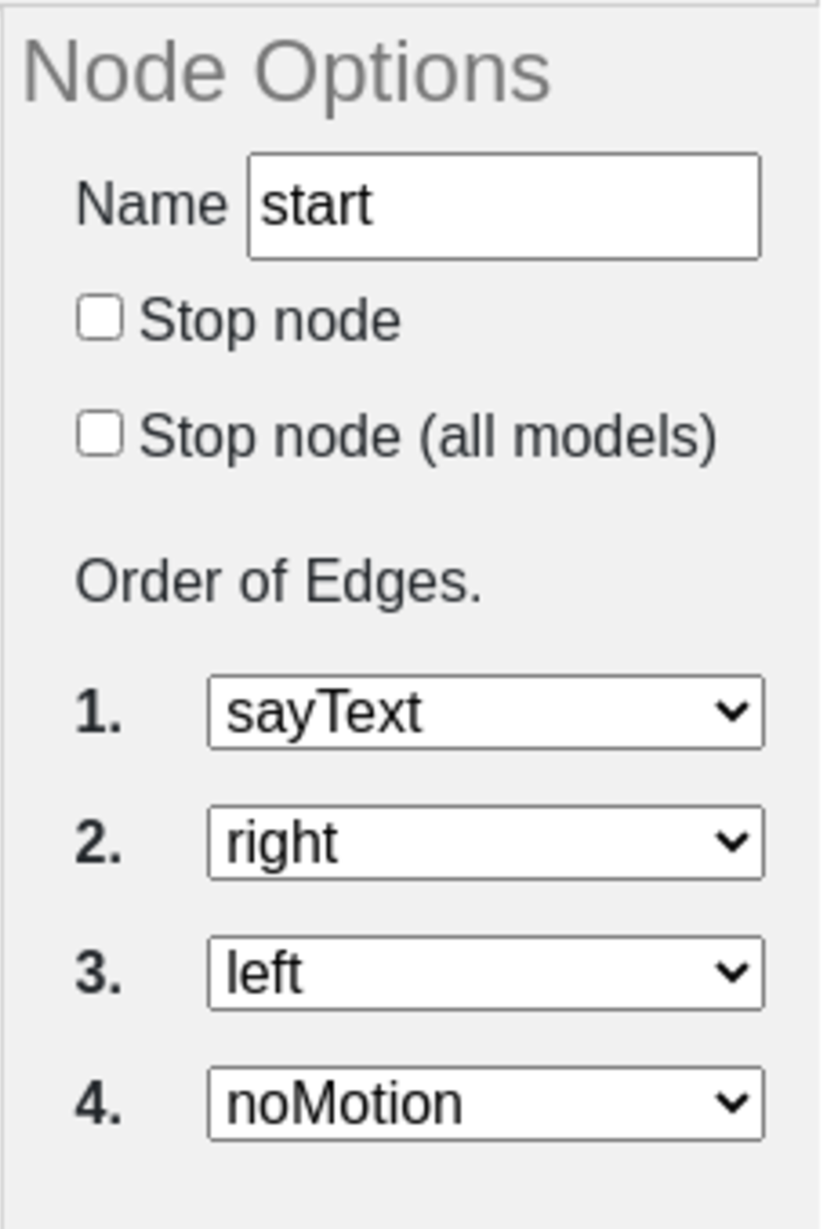Screen dimensions: 830x1229
Task: Click the Name text field containing "start"
Action: pyautogui.click(x=503, y=206)
